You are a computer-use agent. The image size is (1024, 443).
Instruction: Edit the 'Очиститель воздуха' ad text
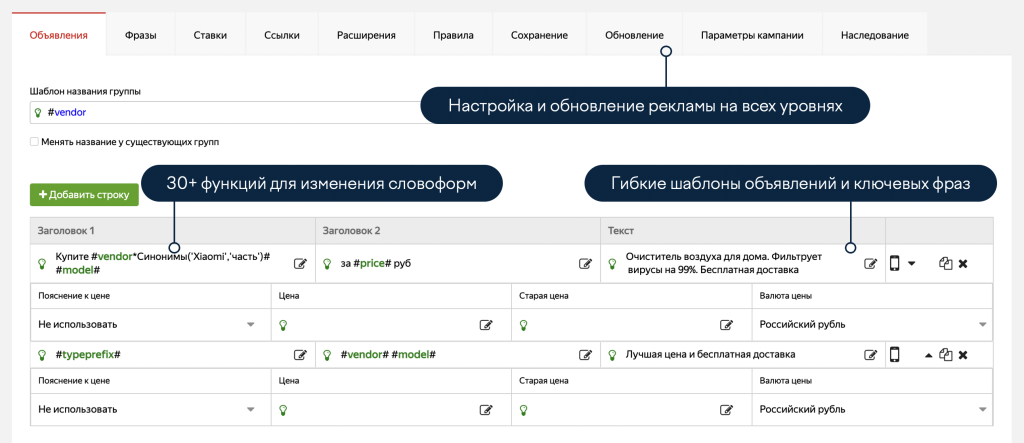[870, 264]
